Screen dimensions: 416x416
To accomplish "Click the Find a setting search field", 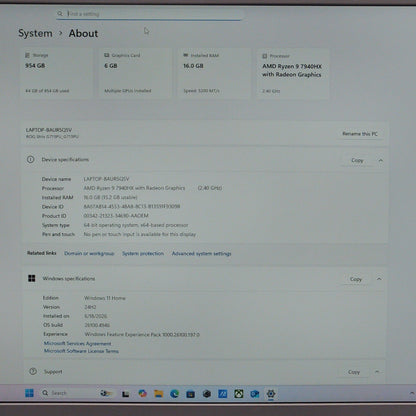I will (x=149, y=14).
